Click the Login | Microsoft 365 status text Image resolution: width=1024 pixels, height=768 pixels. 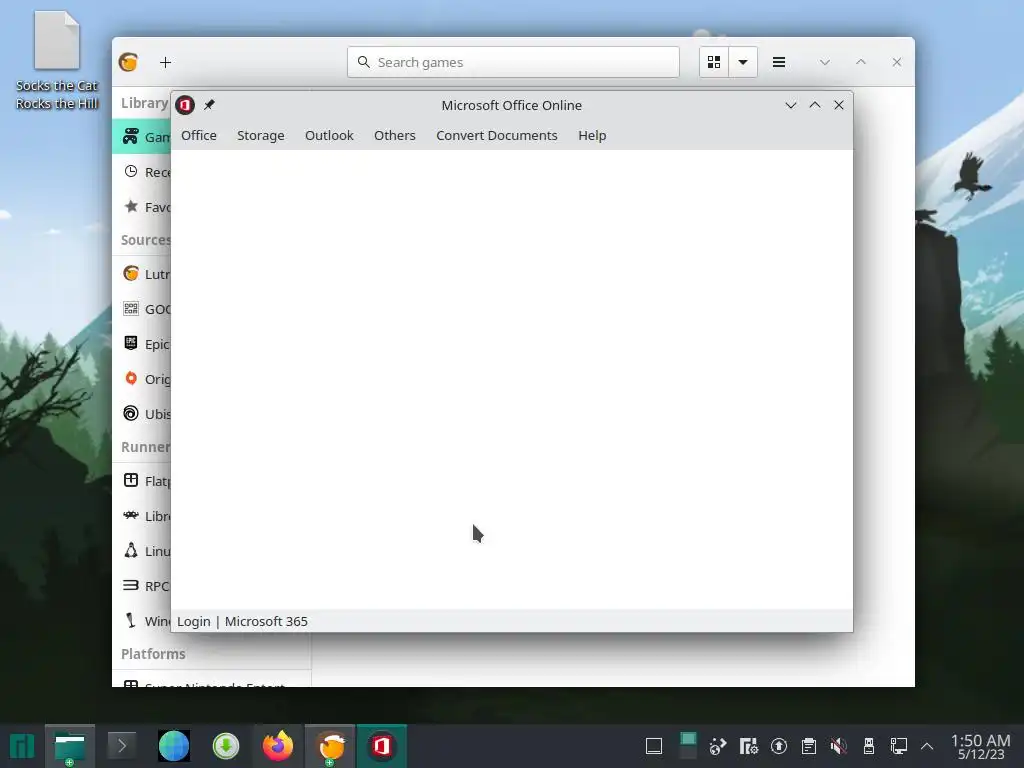pos(242,621)
